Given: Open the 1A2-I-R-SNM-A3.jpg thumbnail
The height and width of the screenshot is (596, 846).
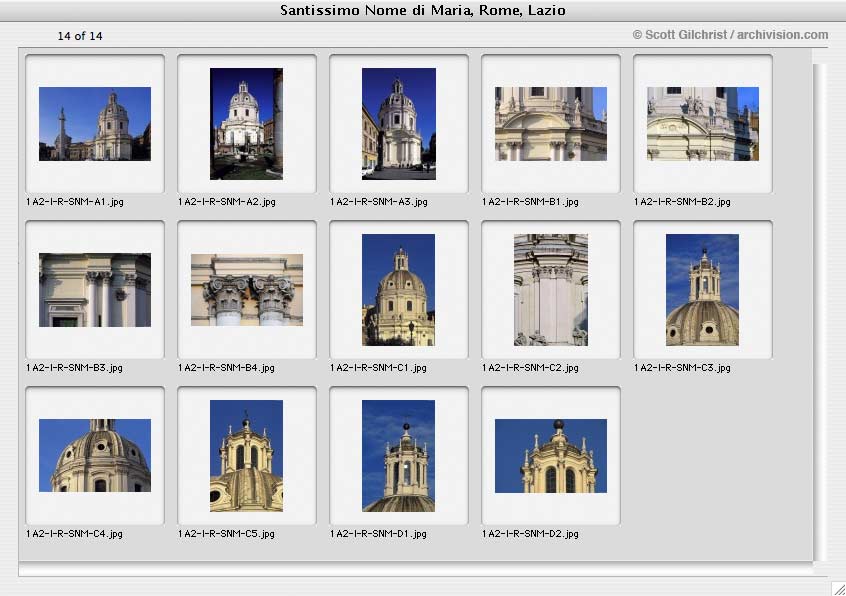Looking at the screenshot, I should [399, 124].
